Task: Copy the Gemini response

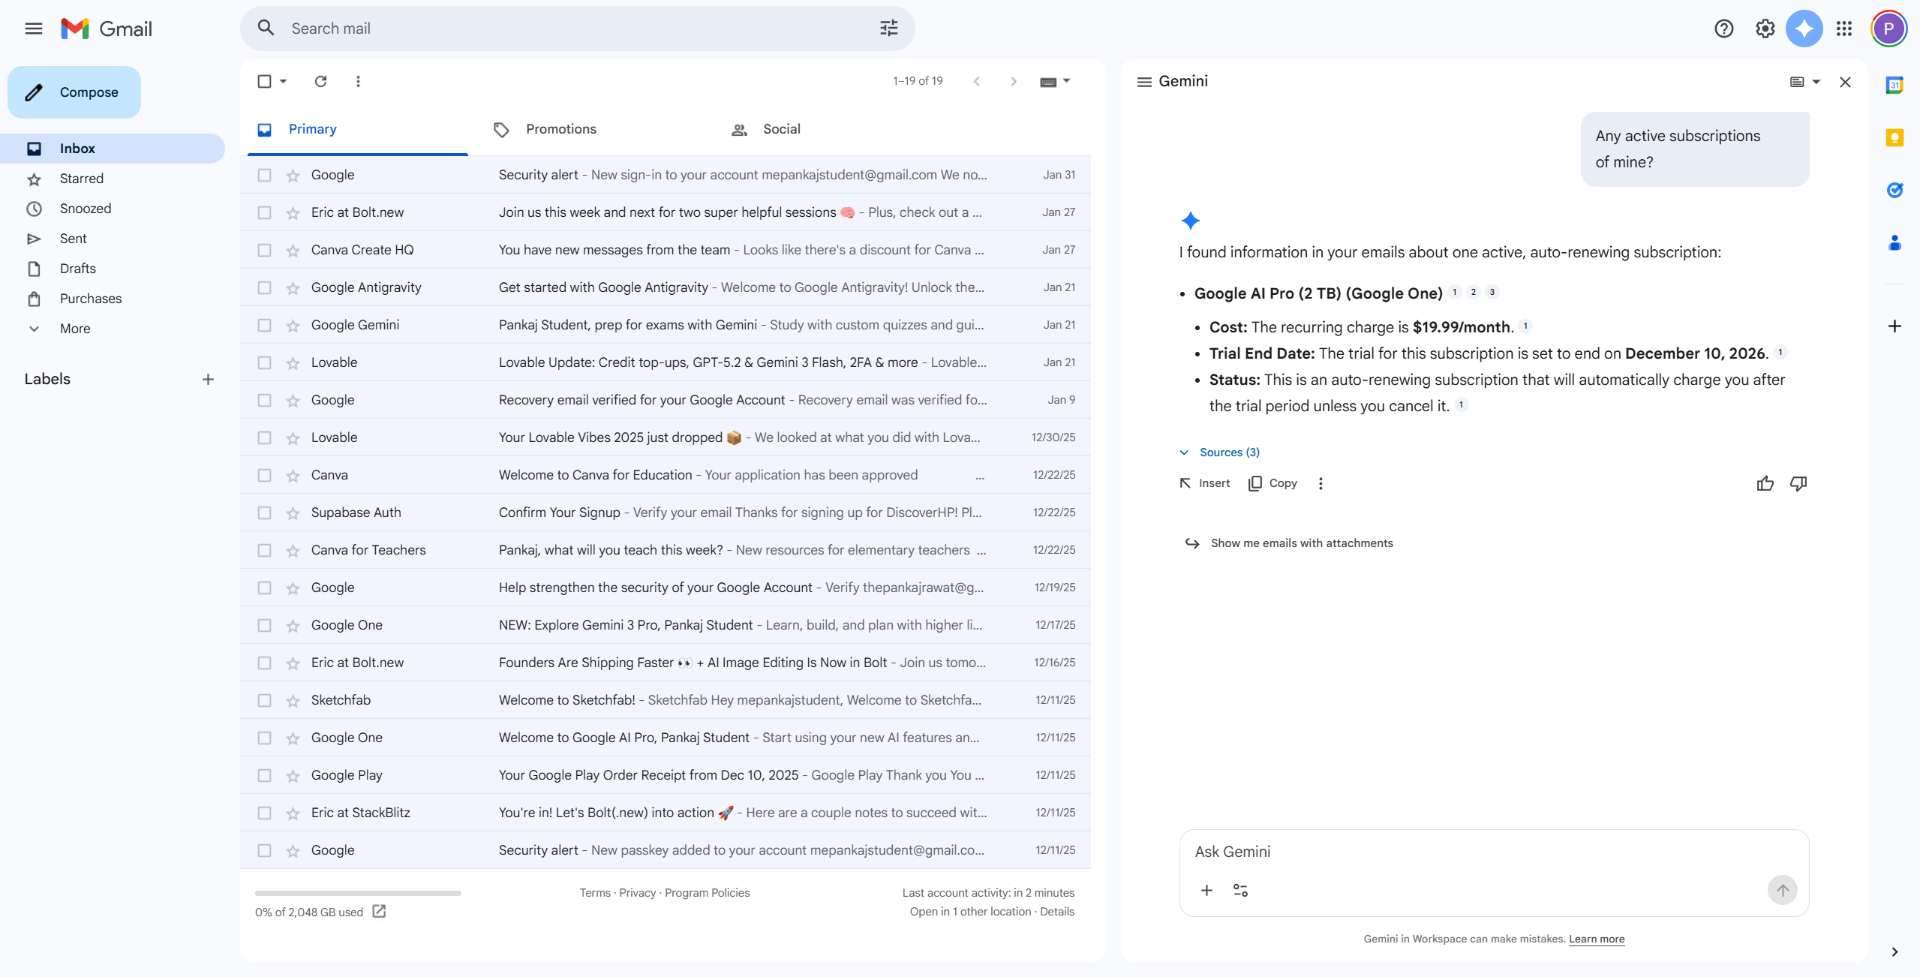Action: pos(1272,483)
